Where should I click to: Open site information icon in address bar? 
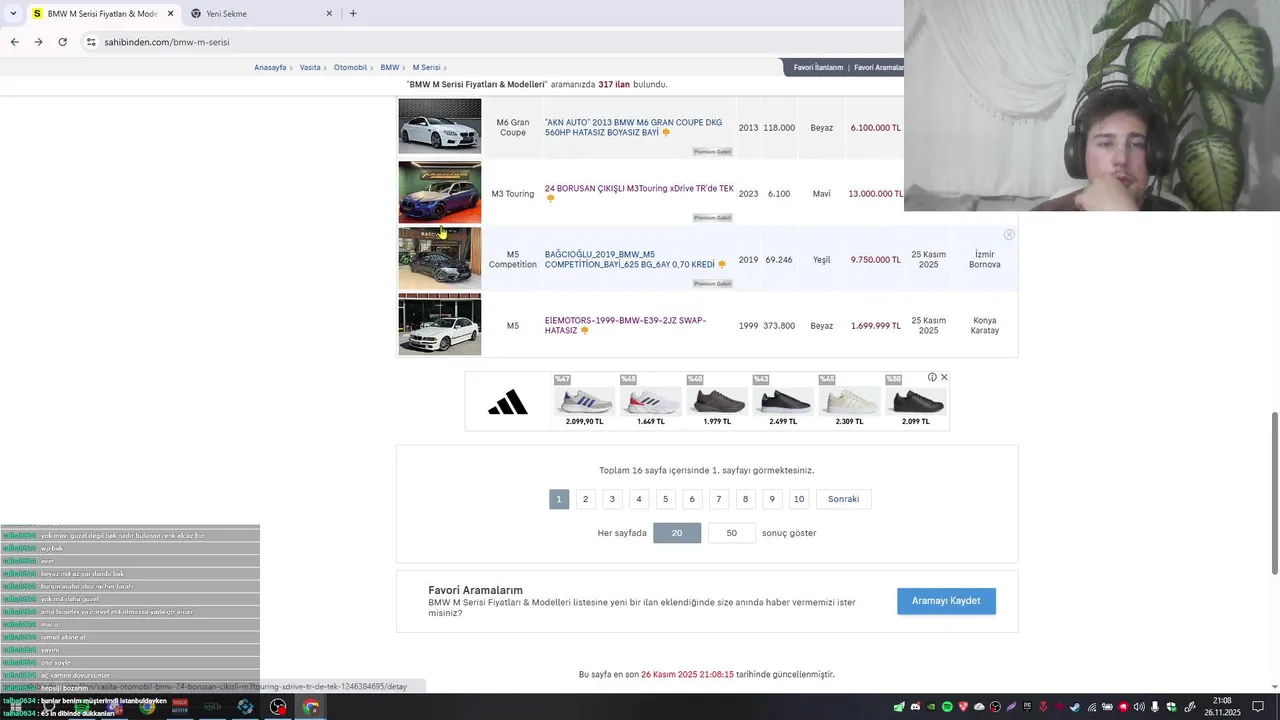tap(91, 42)
